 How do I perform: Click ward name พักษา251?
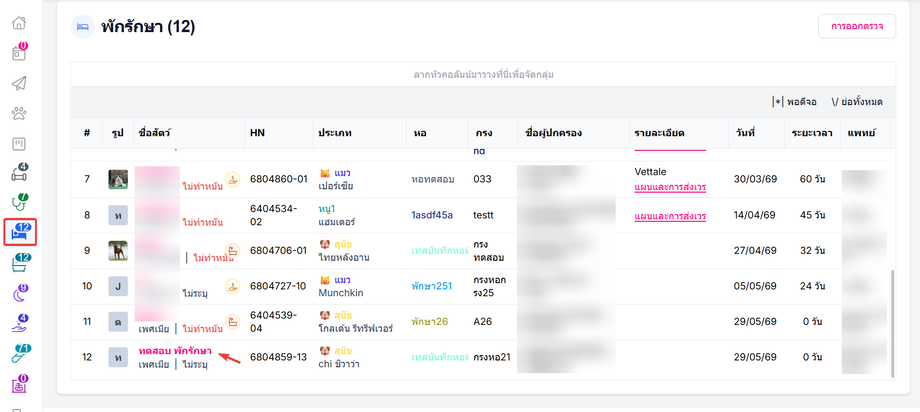(432, 286)
